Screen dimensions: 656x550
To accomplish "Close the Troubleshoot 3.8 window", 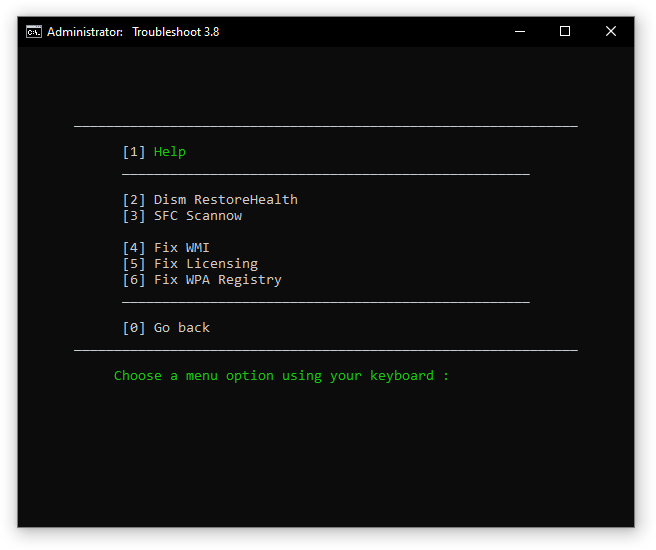I will click(x=611, y=31).
